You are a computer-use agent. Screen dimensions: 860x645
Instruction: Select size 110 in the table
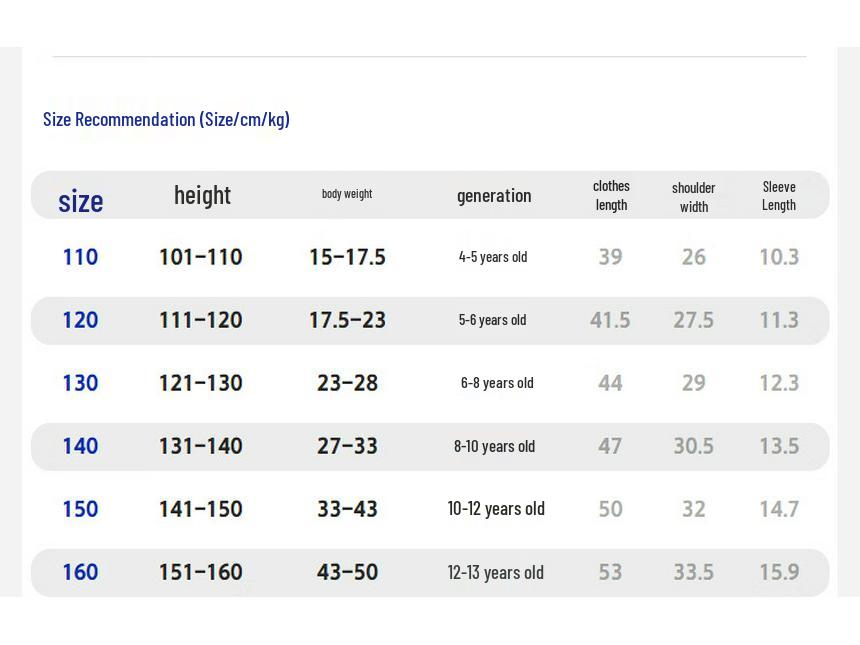(x=81, y=257)
